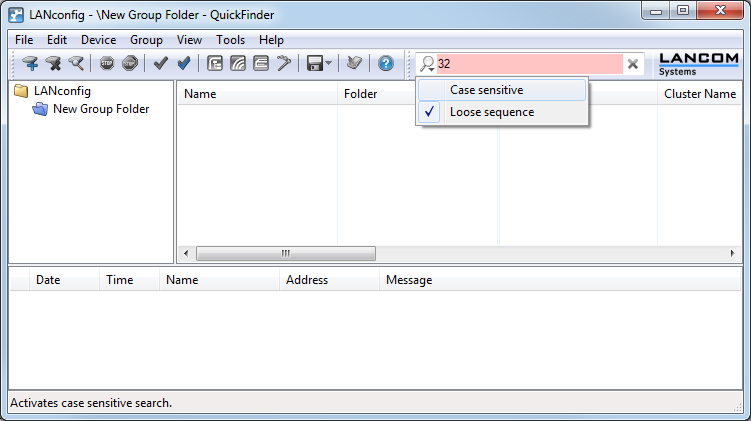Screen dimensions: 751x421
Task: Select the LANconfig root folder in tree
Action: [x=61, y=91]
